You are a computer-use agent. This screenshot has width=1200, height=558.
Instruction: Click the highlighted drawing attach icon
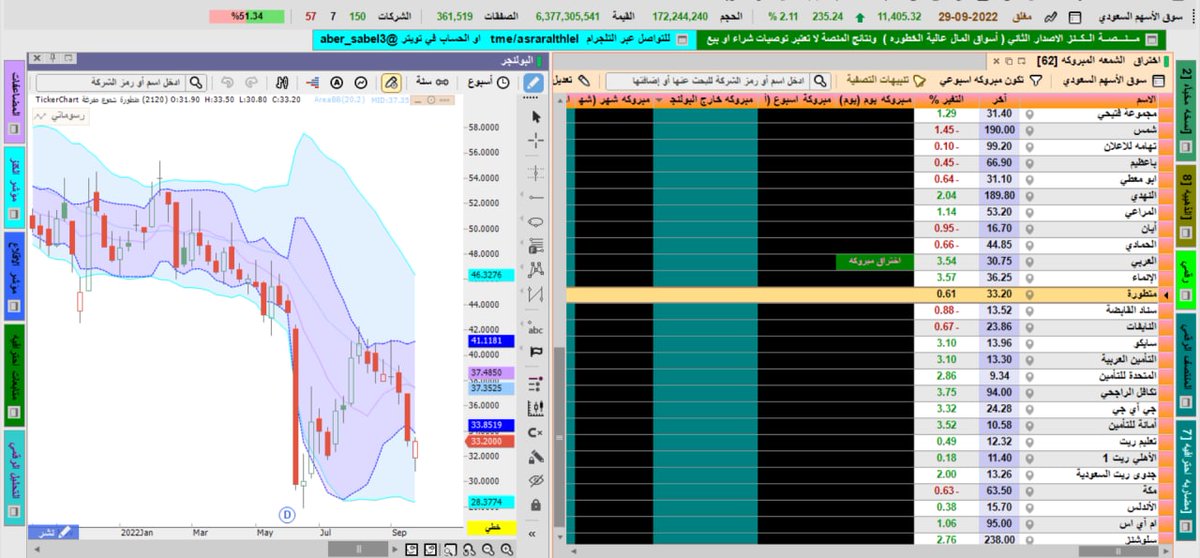[392, 82]
